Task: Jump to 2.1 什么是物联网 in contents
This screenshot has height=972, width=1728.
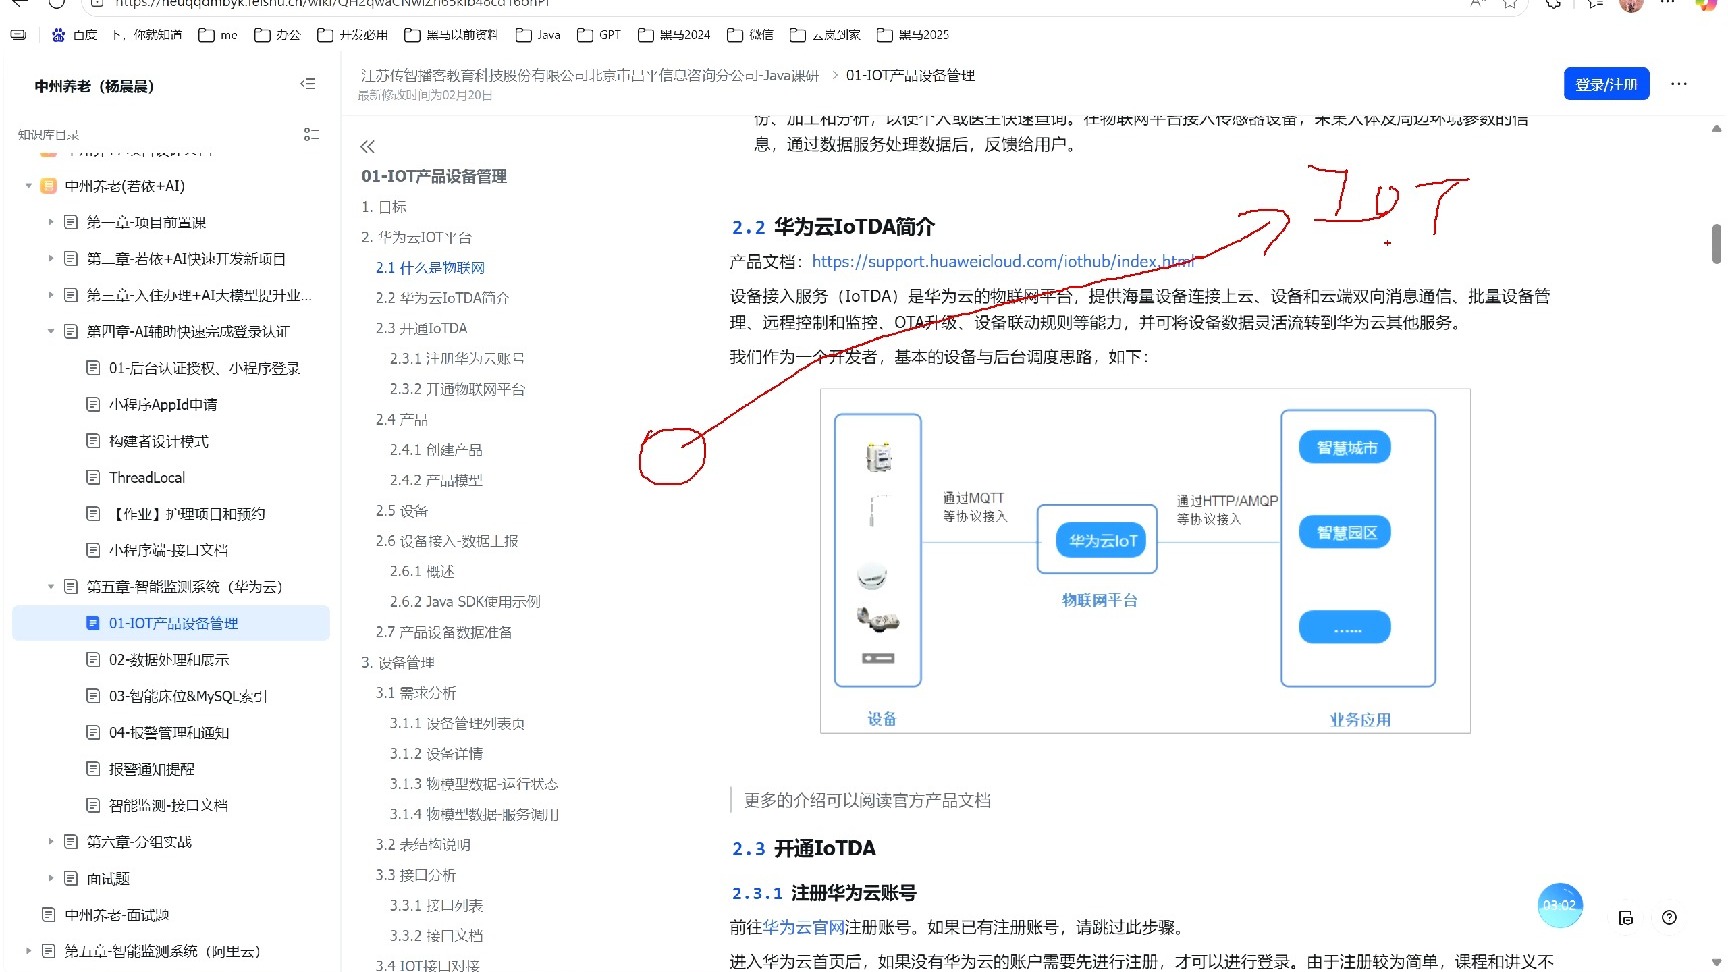Action: pos(430,268)
